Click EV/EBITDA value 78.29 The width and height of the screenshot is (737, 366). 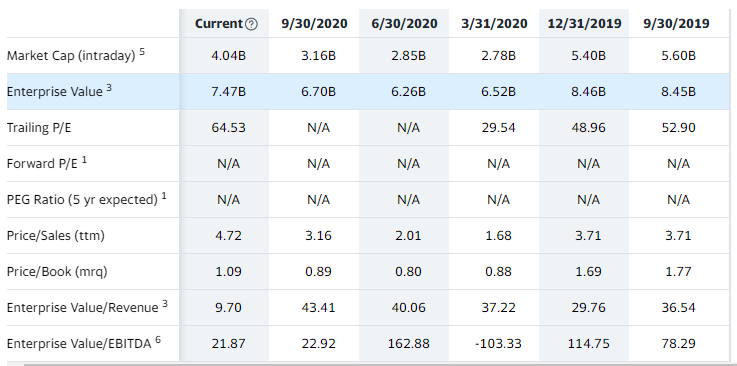678,343
